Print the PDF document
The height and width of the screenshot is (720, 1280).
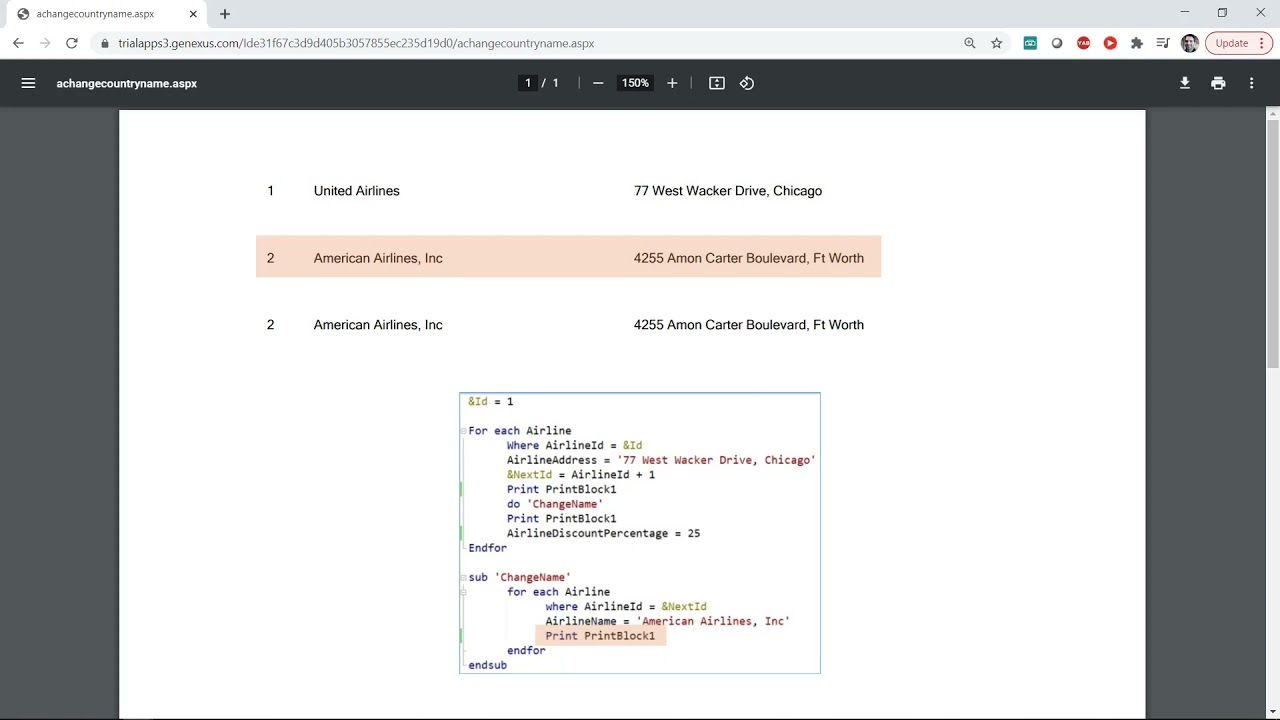(x=1218, y=83)
